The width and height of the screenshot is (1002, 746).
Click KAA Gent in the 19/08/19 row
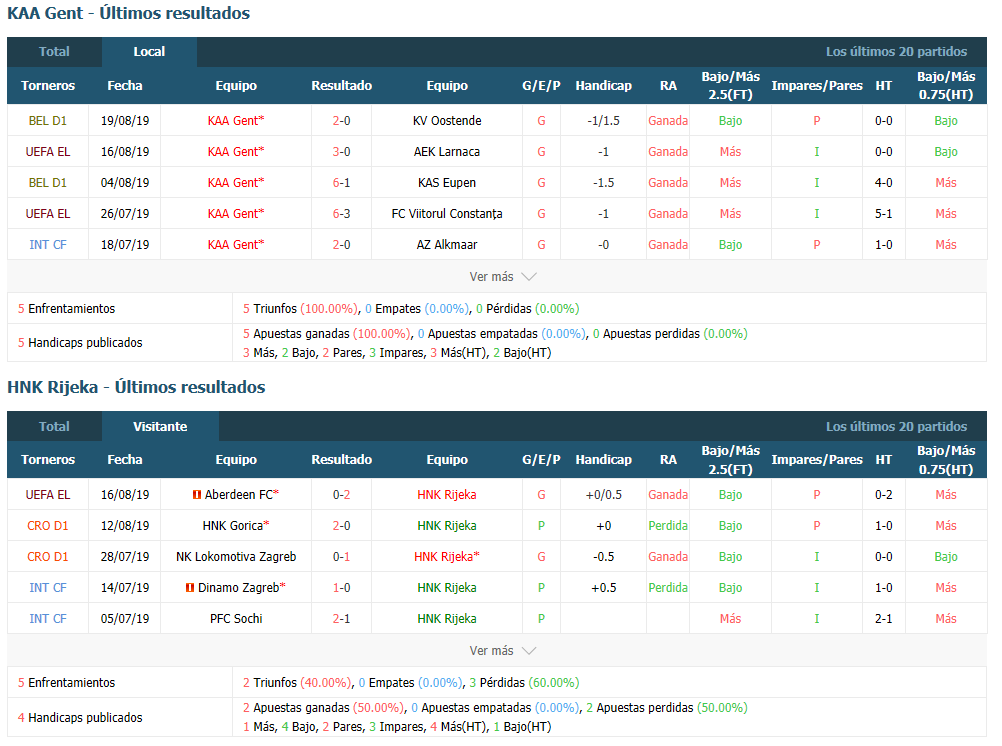pyautogui.click(x=236, y=121)
